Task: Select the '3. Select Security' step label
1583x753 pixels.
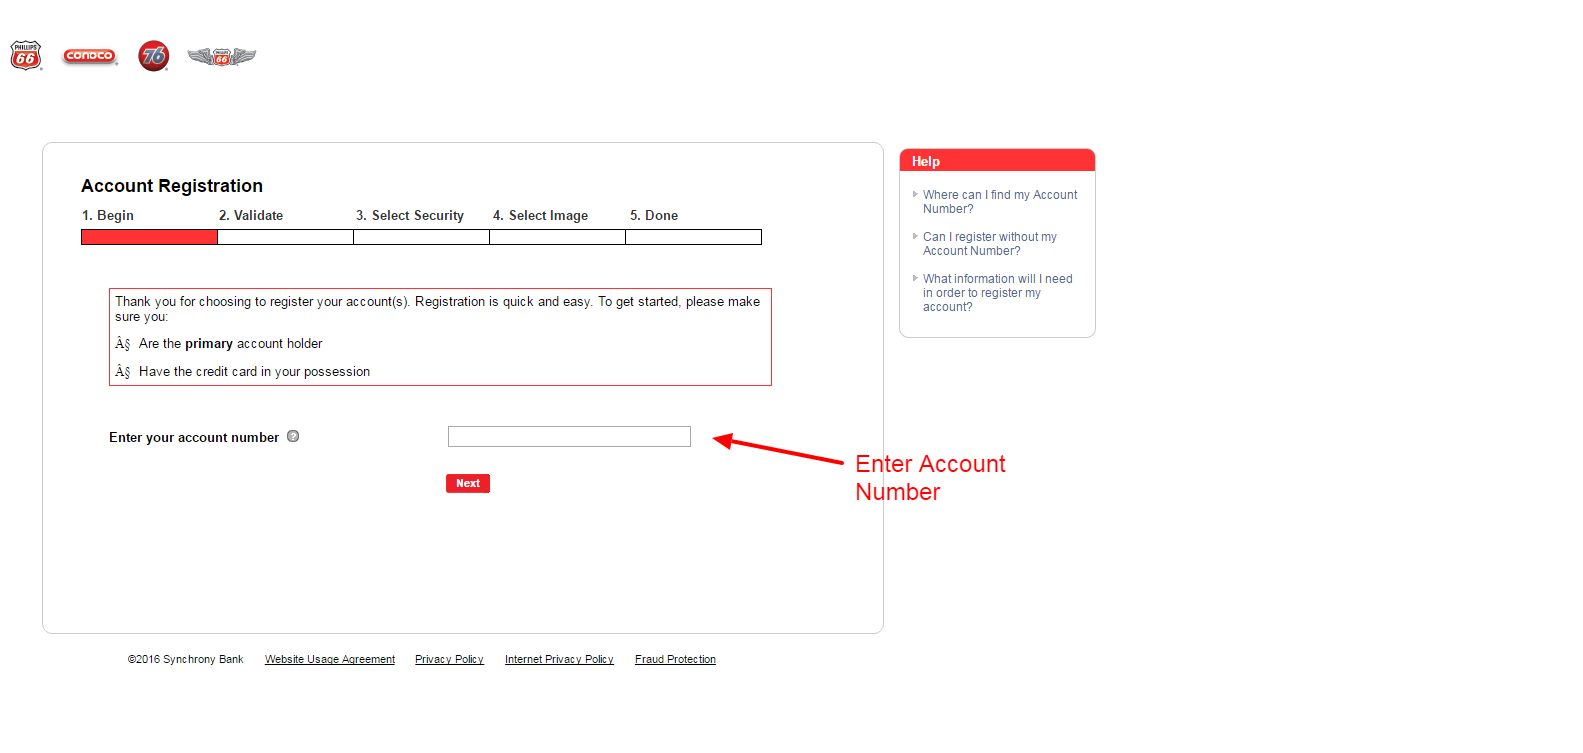Action: 410,215
